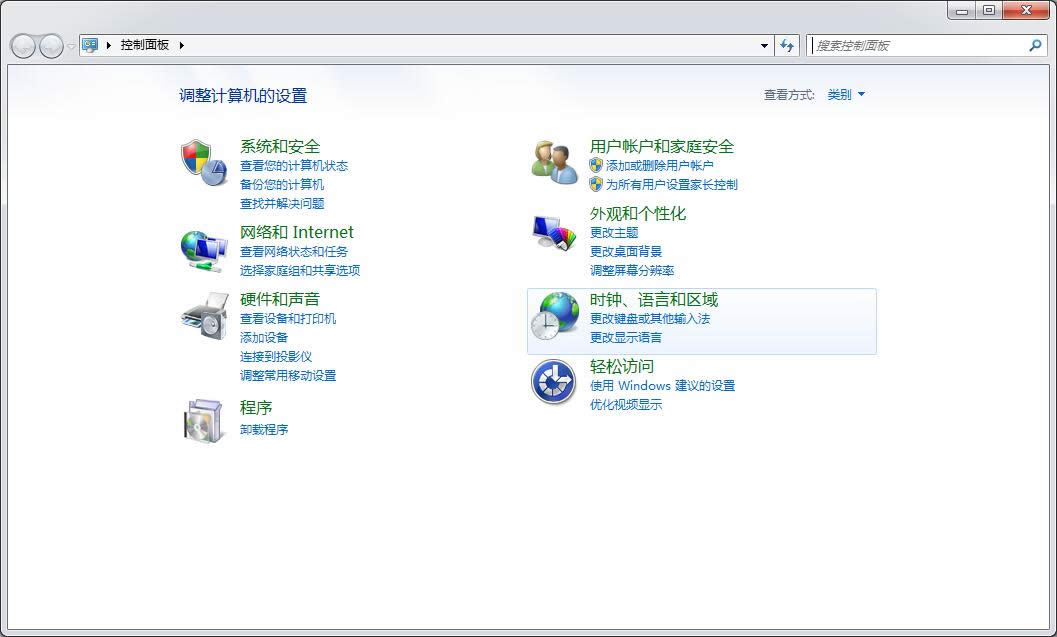Open 硬件和声音 via the printer icon

click(x=203, y=317)
